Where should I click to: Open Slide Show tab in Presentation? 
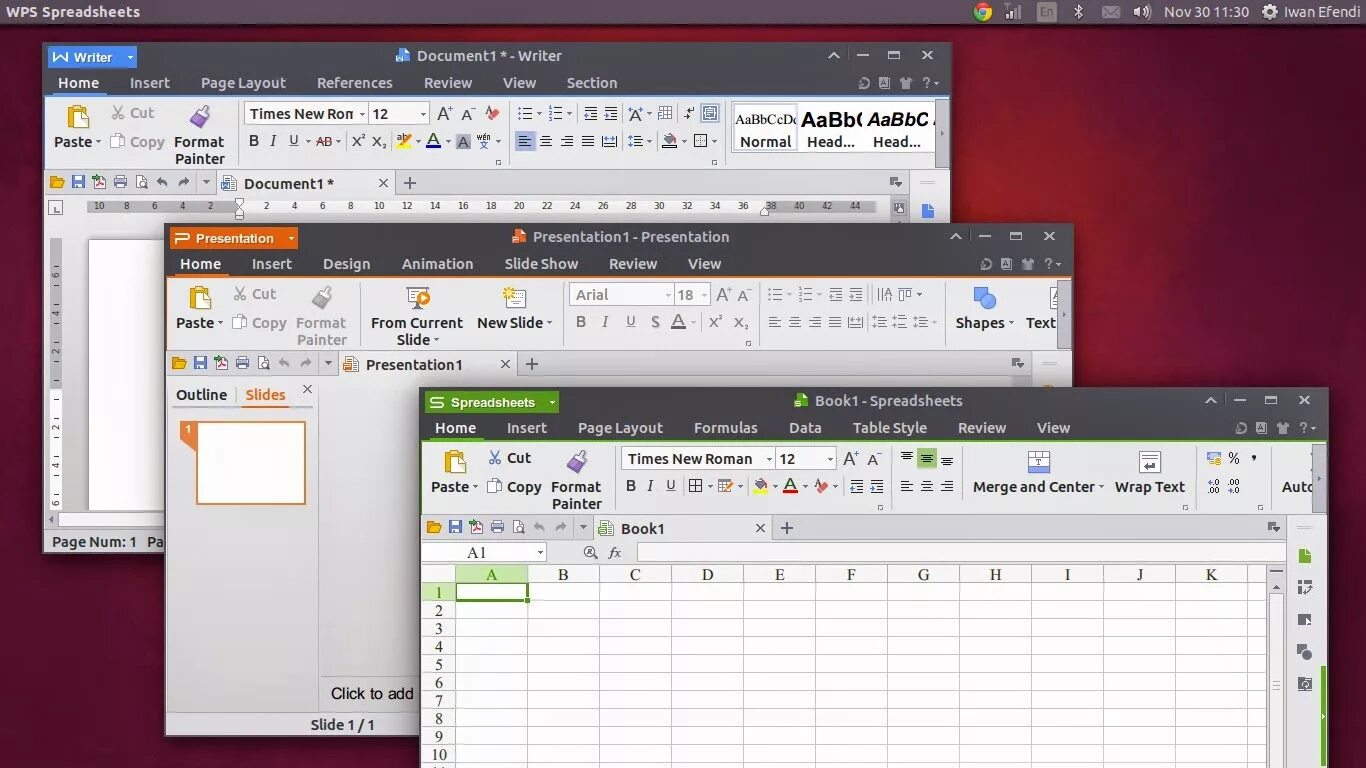pos(541,264)
